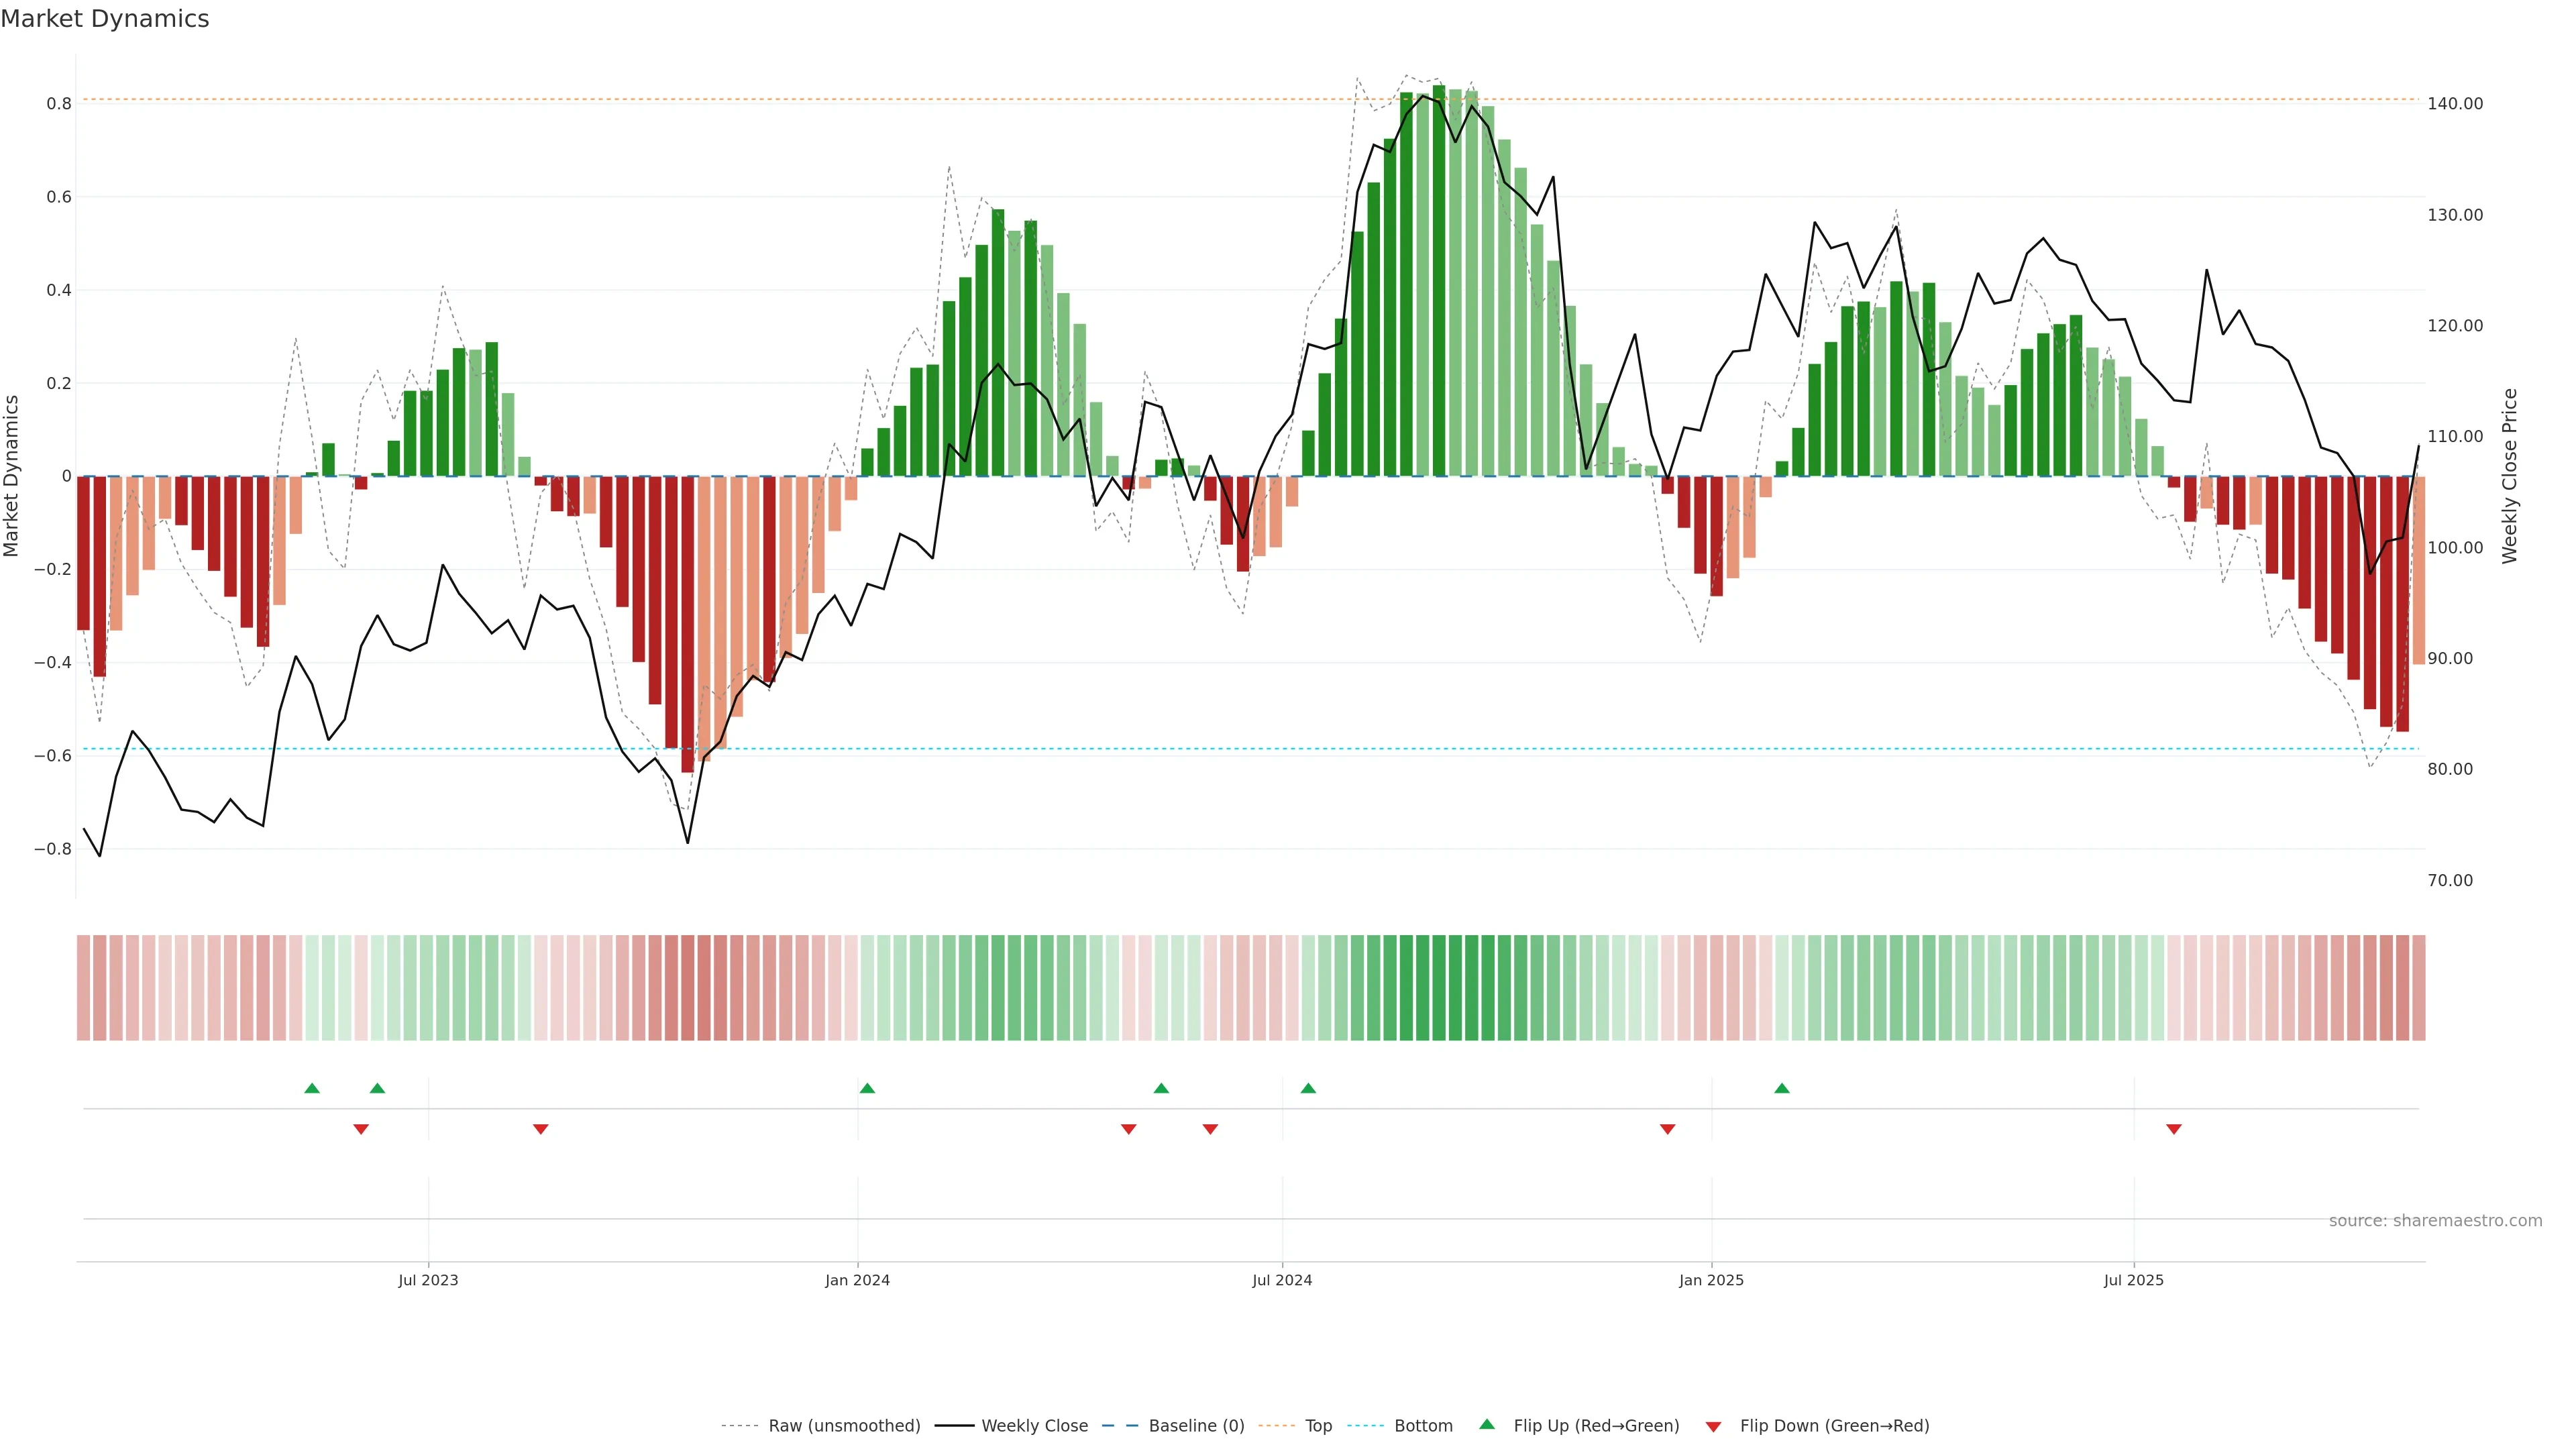Click the red Flip Down triangle after Jul 2025
The height and width of the screenshot is (1449, 2576).
(x=2174, y=1129)
